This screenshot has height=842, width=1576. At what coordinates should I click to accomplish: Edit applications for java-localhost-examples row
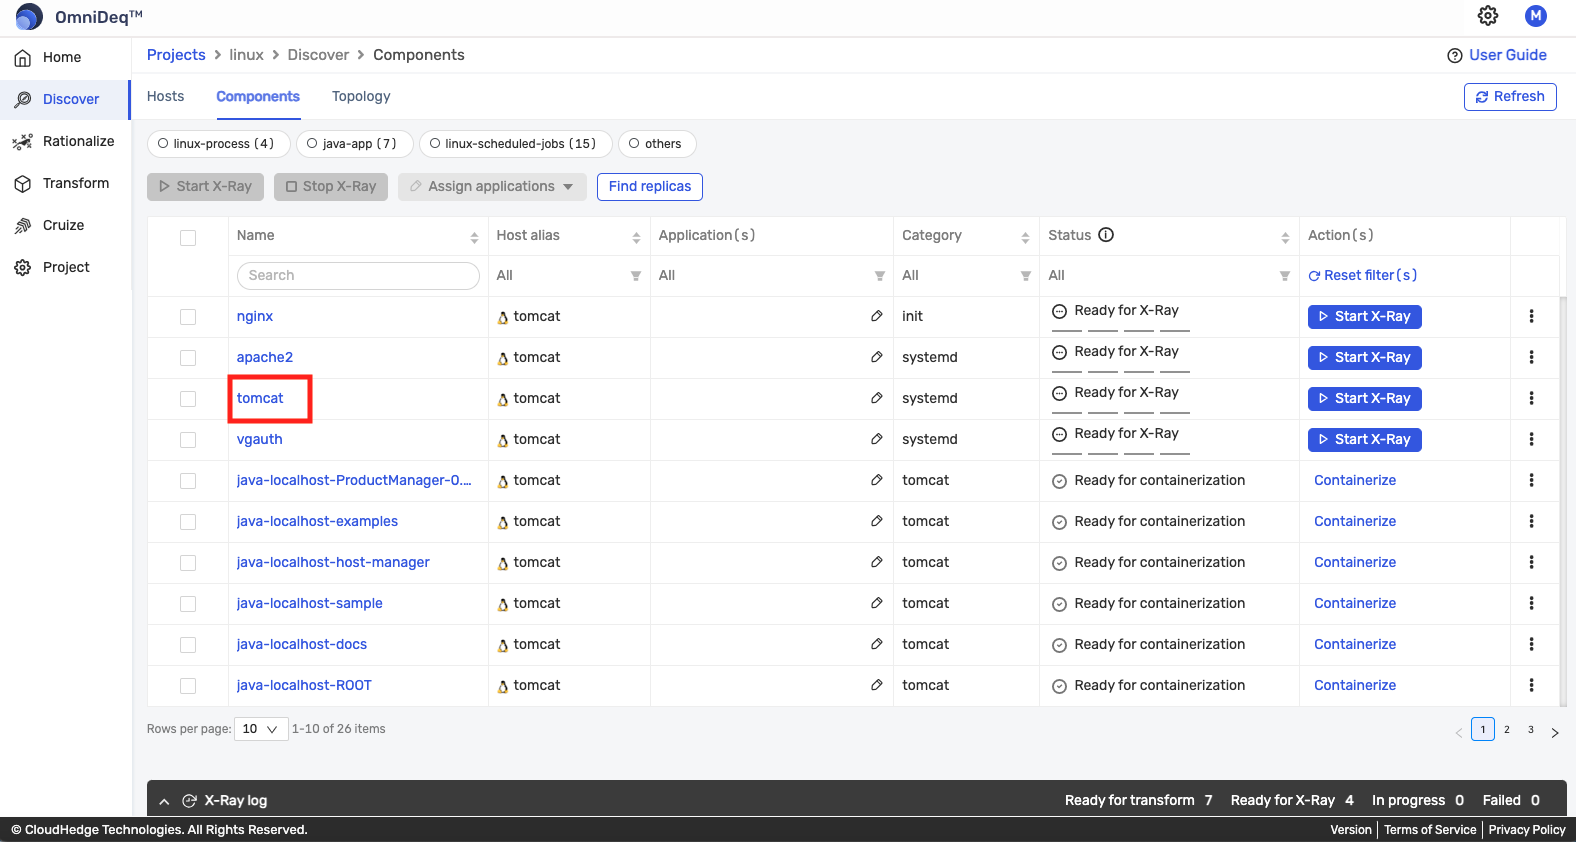pos(877,521)
